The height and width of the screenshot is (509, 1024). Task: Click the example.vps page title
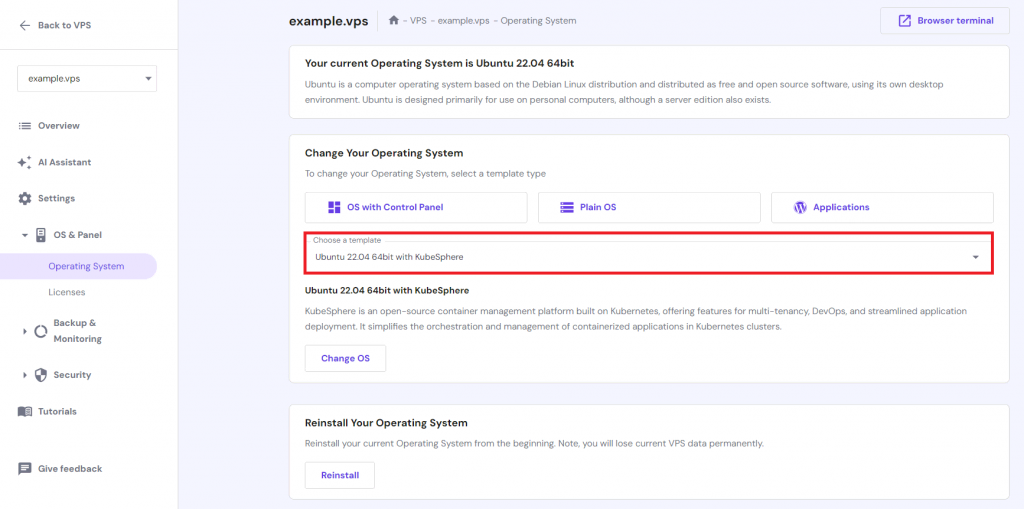(x=326, y=20)
